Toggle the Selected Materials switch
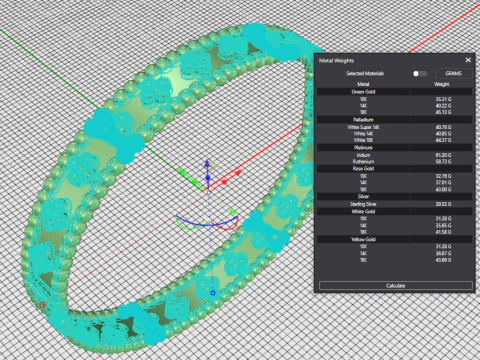480x360 pixels. pos(420,73)
